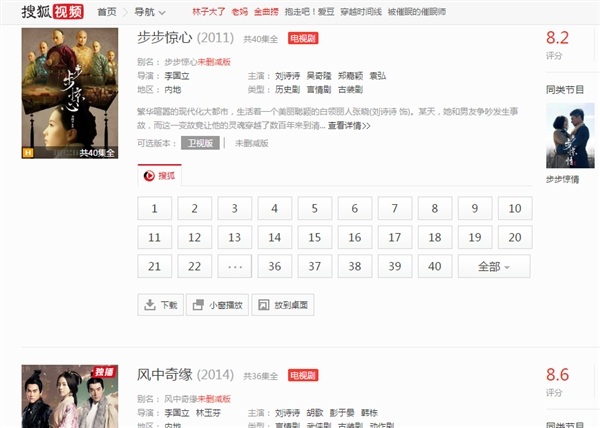Open the 全部 episodes dropdown
The image size is (600, 428).
(494, 266)
